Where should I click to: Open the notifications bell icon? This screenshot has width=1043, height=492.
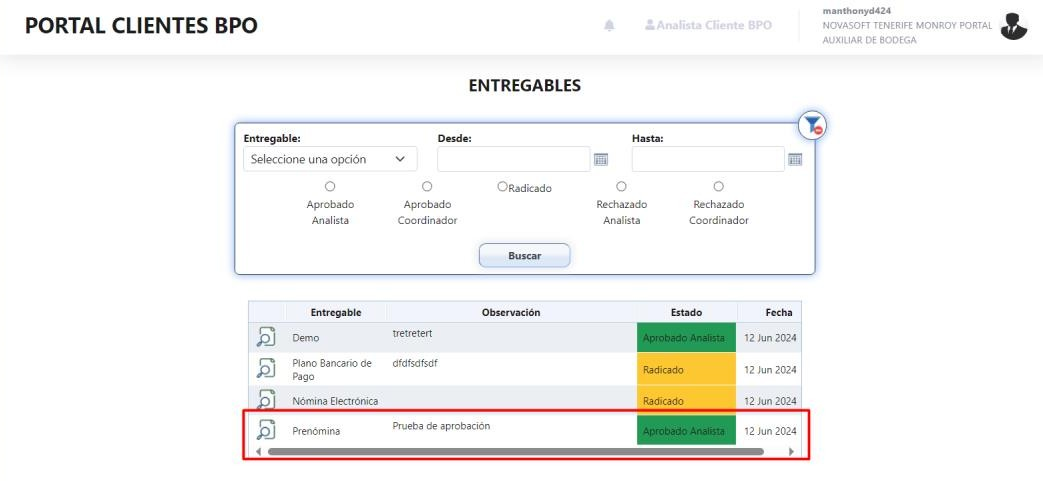(609, 25)
